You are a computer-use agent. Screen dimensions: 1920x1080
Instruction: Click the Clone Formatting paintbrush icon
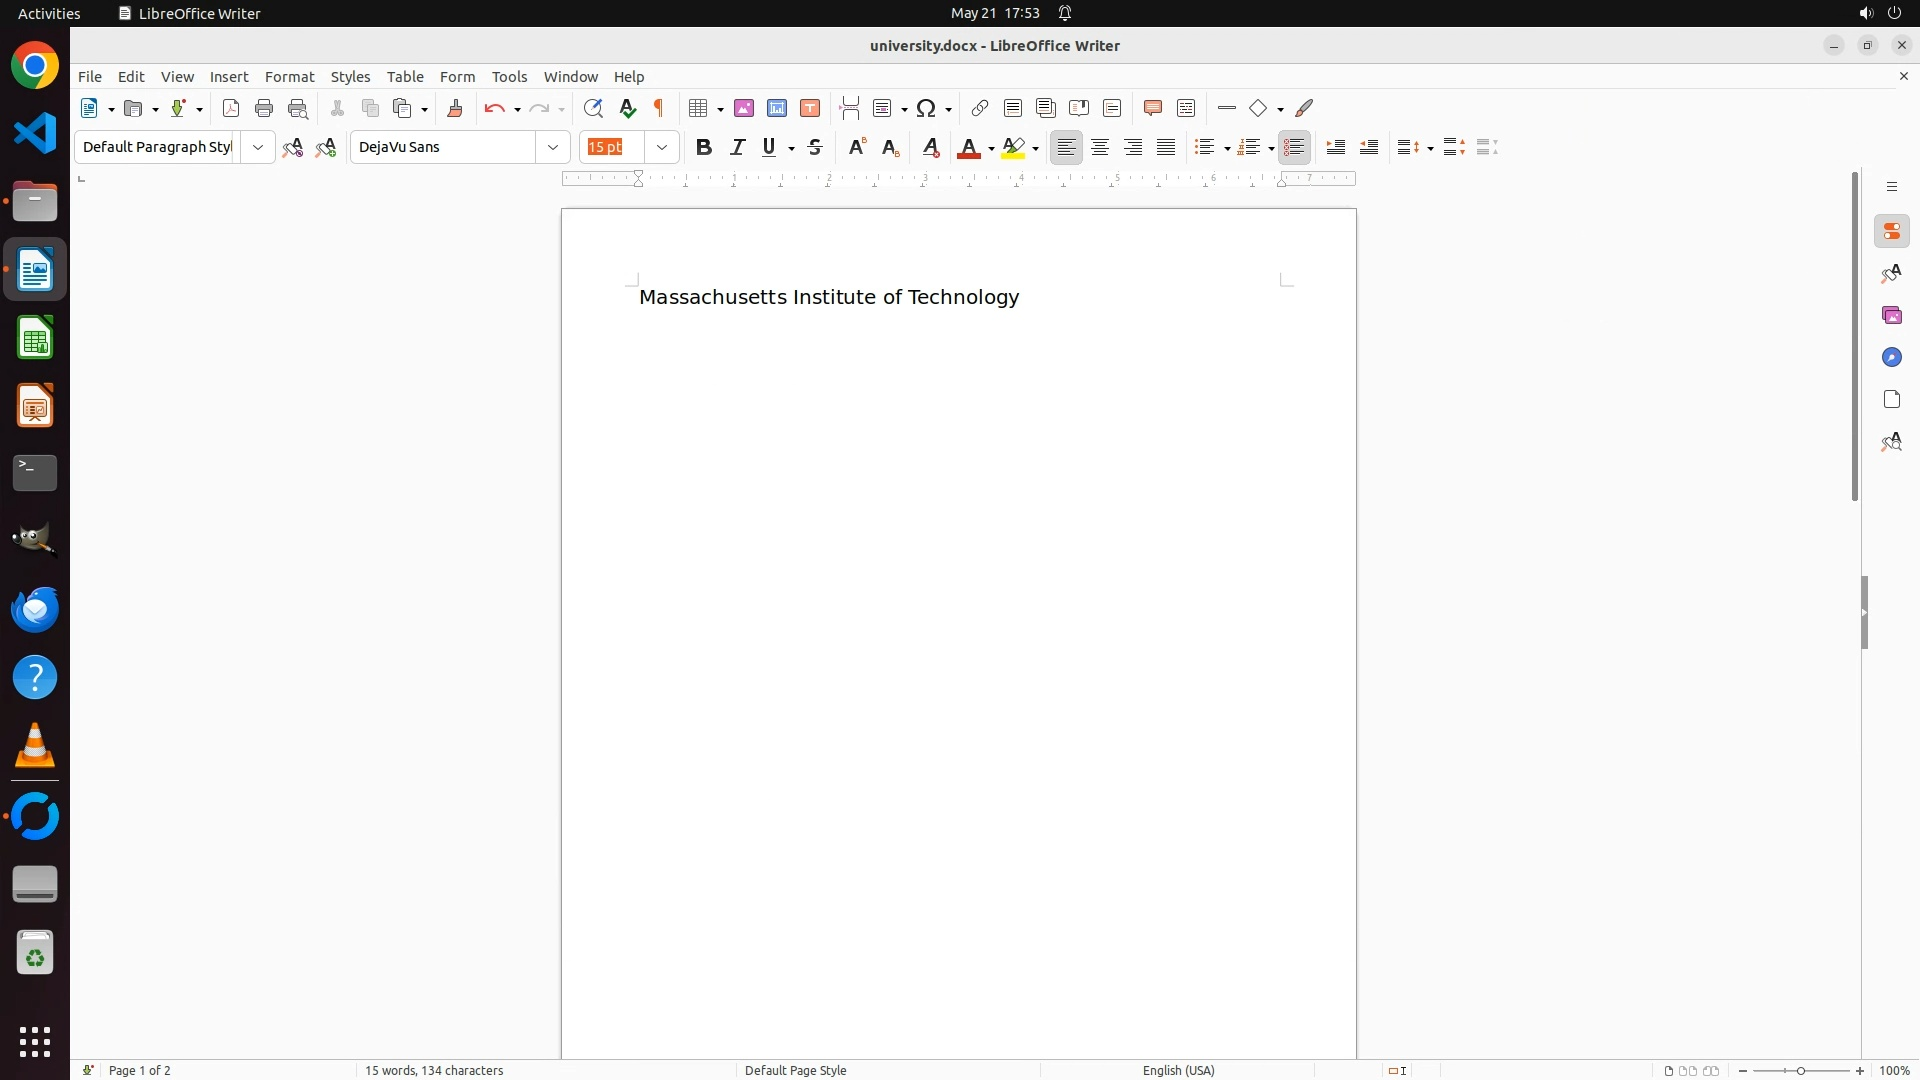[x=455, y=108]
